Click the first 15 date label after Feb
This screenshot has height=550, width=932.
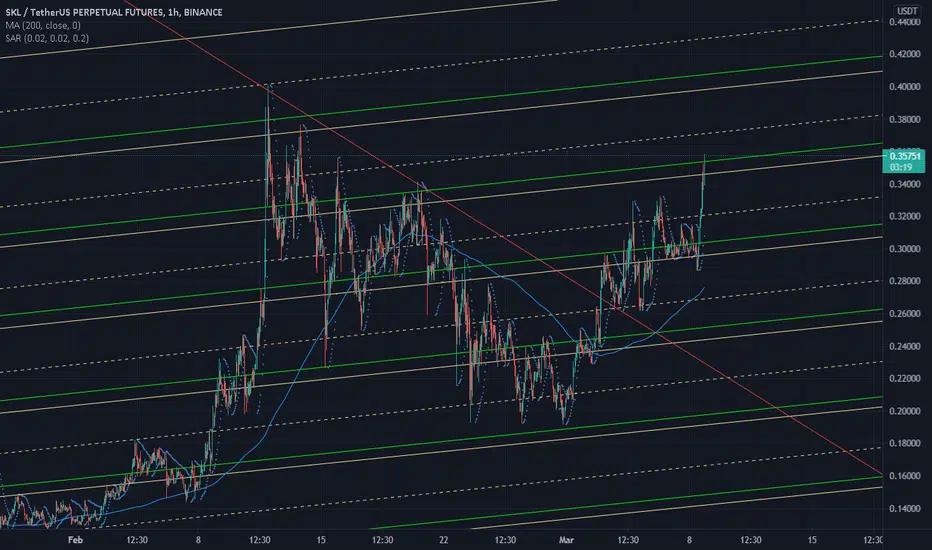pyautogui.click(x=321, y=540)
